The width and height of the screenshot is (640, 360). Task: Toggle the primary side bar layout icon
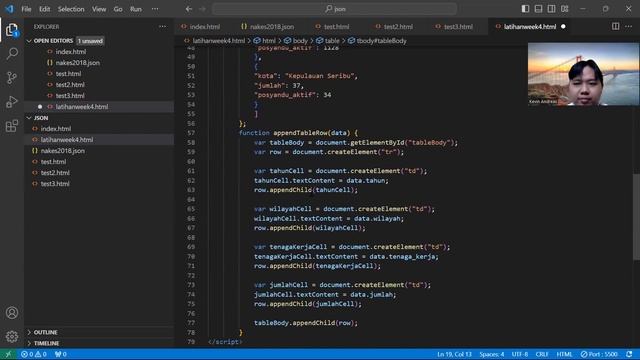click(x=525, y=9)
